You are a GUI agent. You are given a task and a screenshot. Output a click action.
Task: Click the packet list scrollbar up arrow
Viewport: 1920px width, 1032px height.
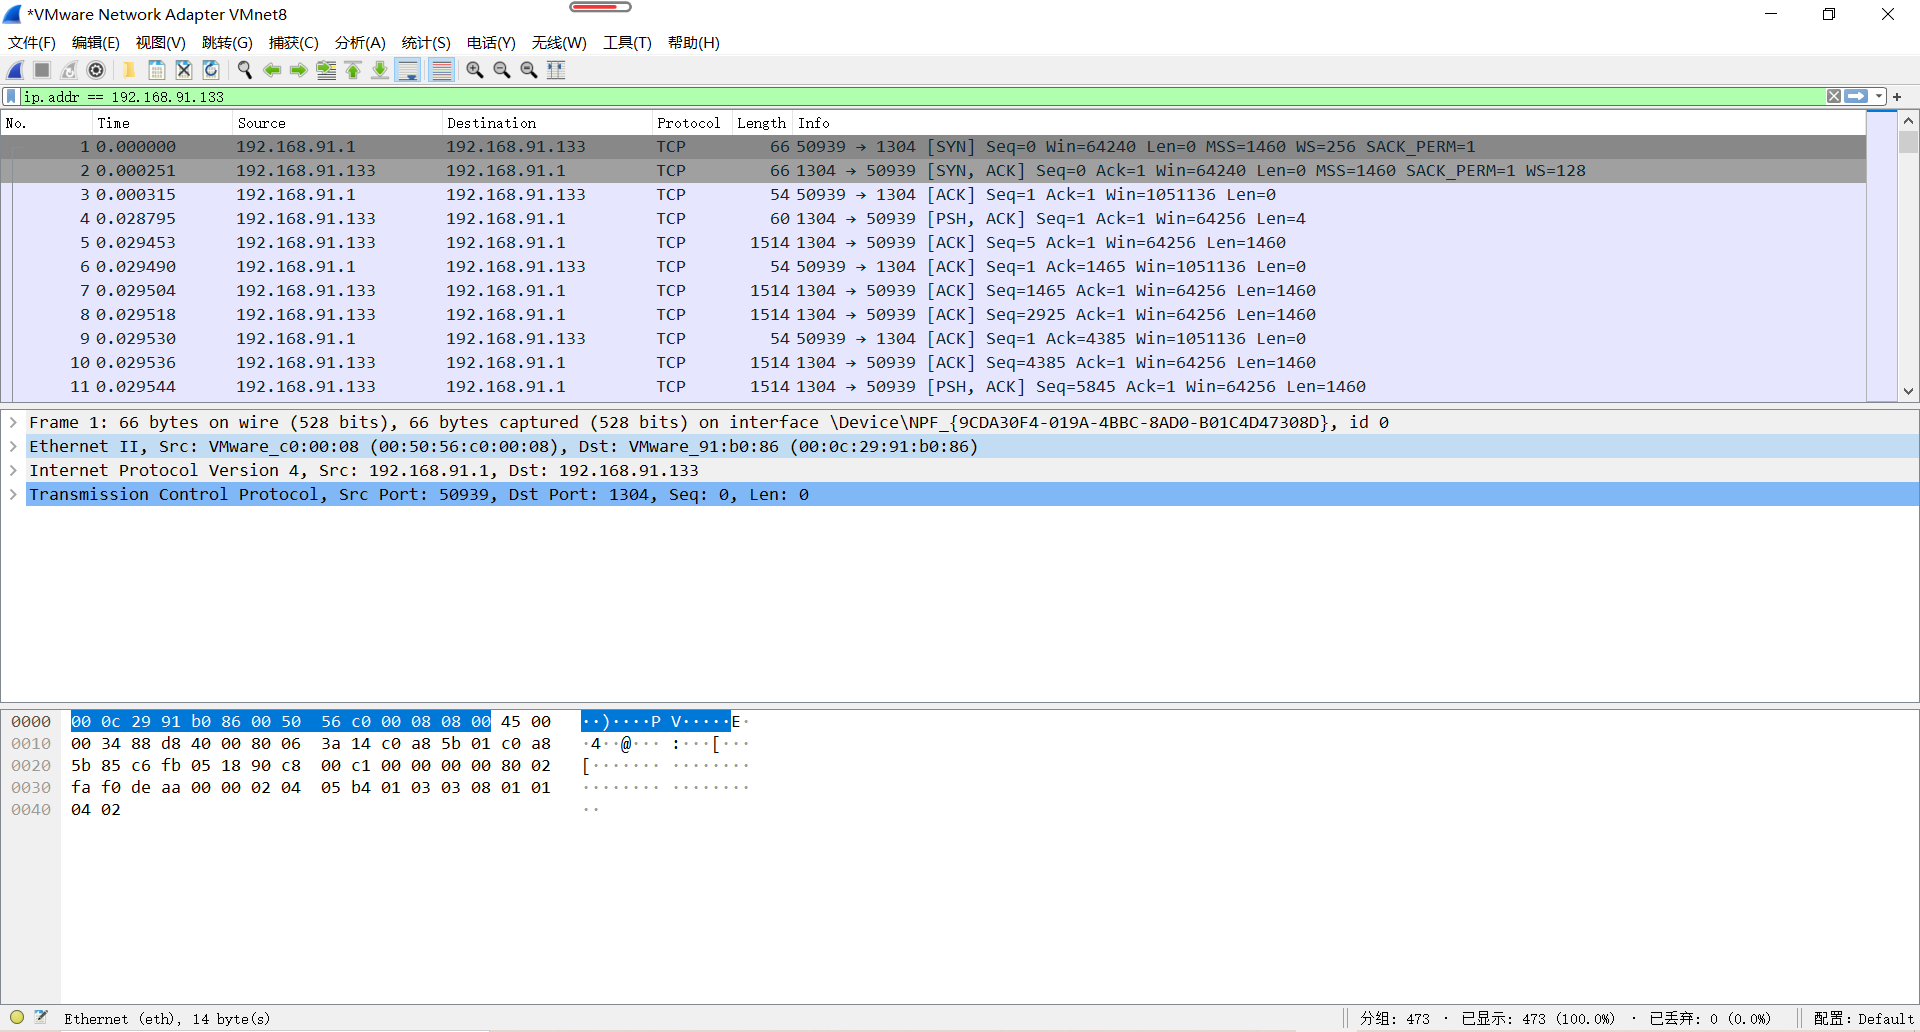tap(1908, 121)
